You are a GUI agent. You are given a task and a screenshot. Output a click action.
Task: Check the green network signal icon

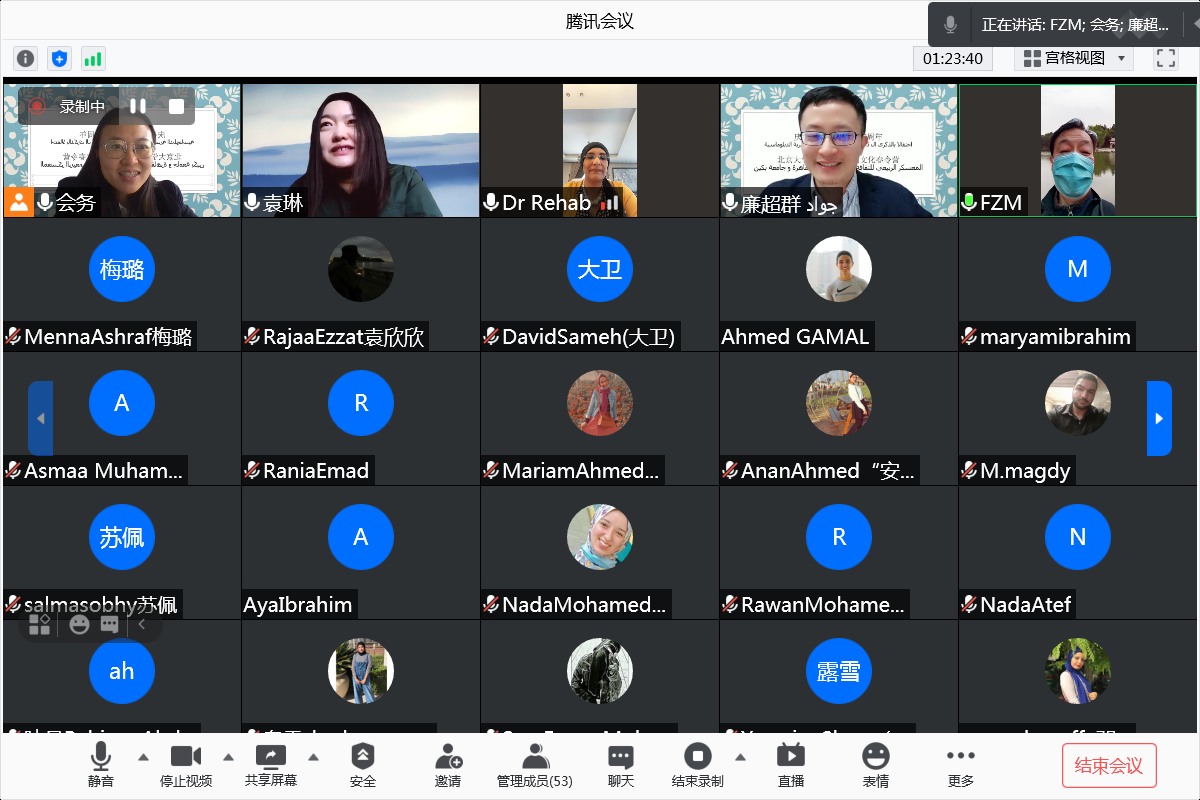pos(93,59)
